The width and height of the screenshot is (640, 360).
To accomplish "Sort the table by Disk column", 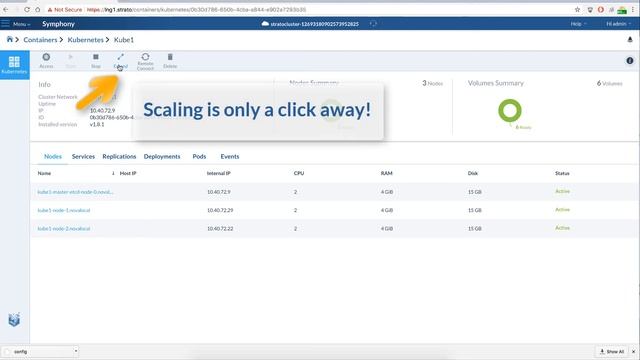I will click(473, 173).
